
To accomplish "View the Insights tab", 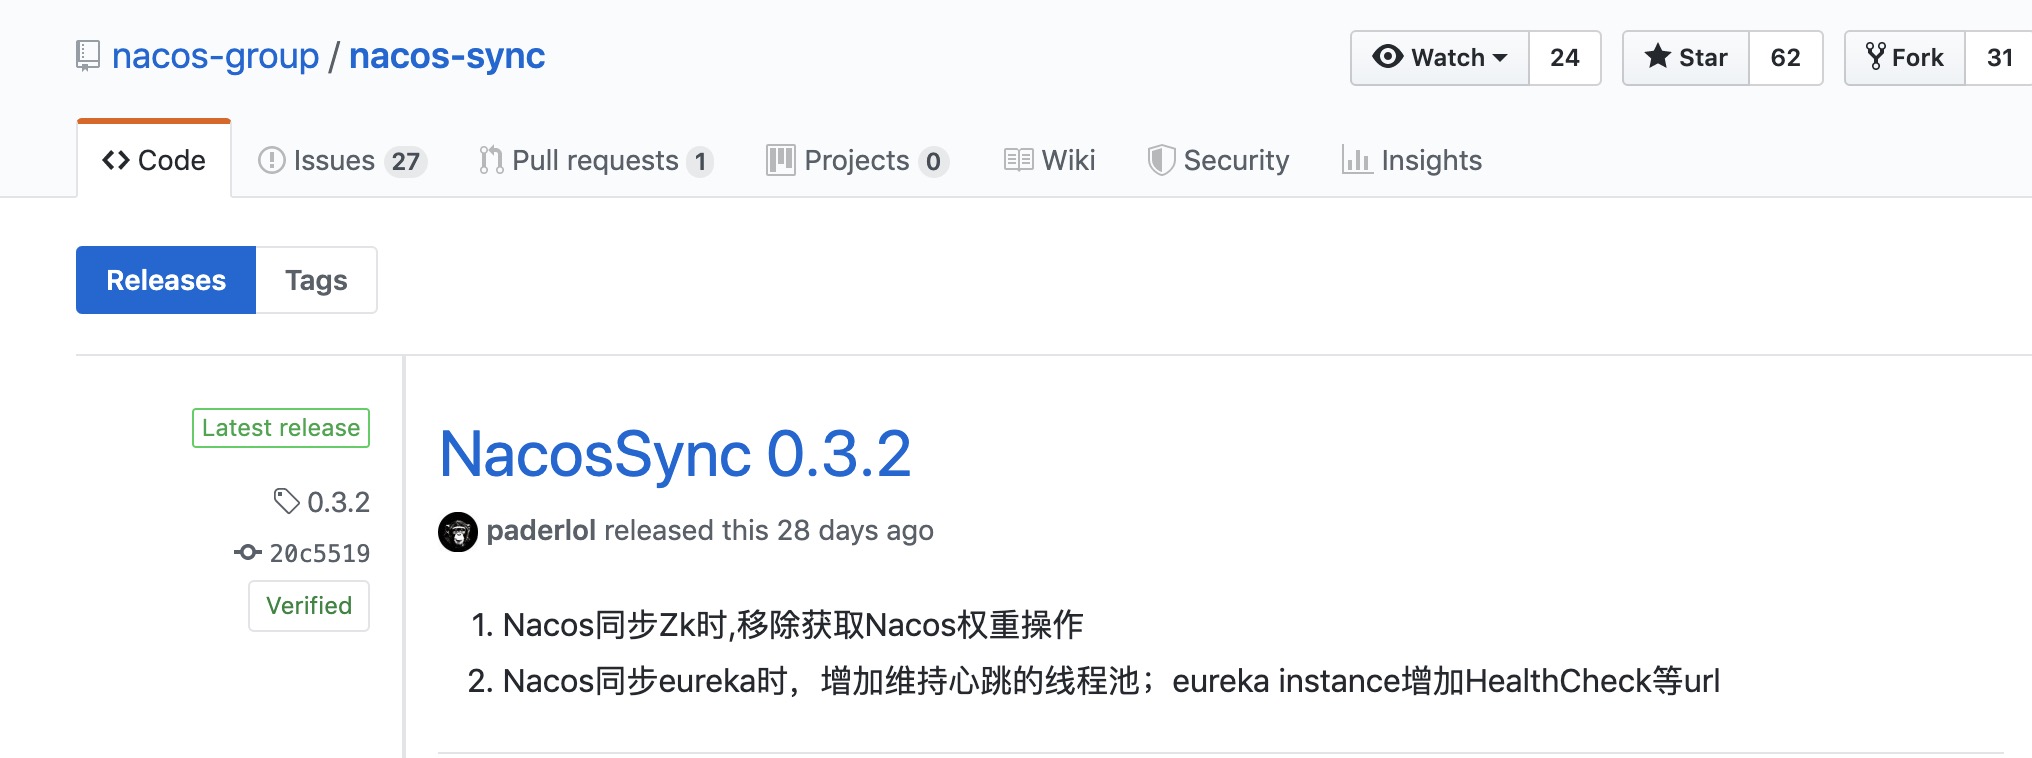I will point(1412,160).
